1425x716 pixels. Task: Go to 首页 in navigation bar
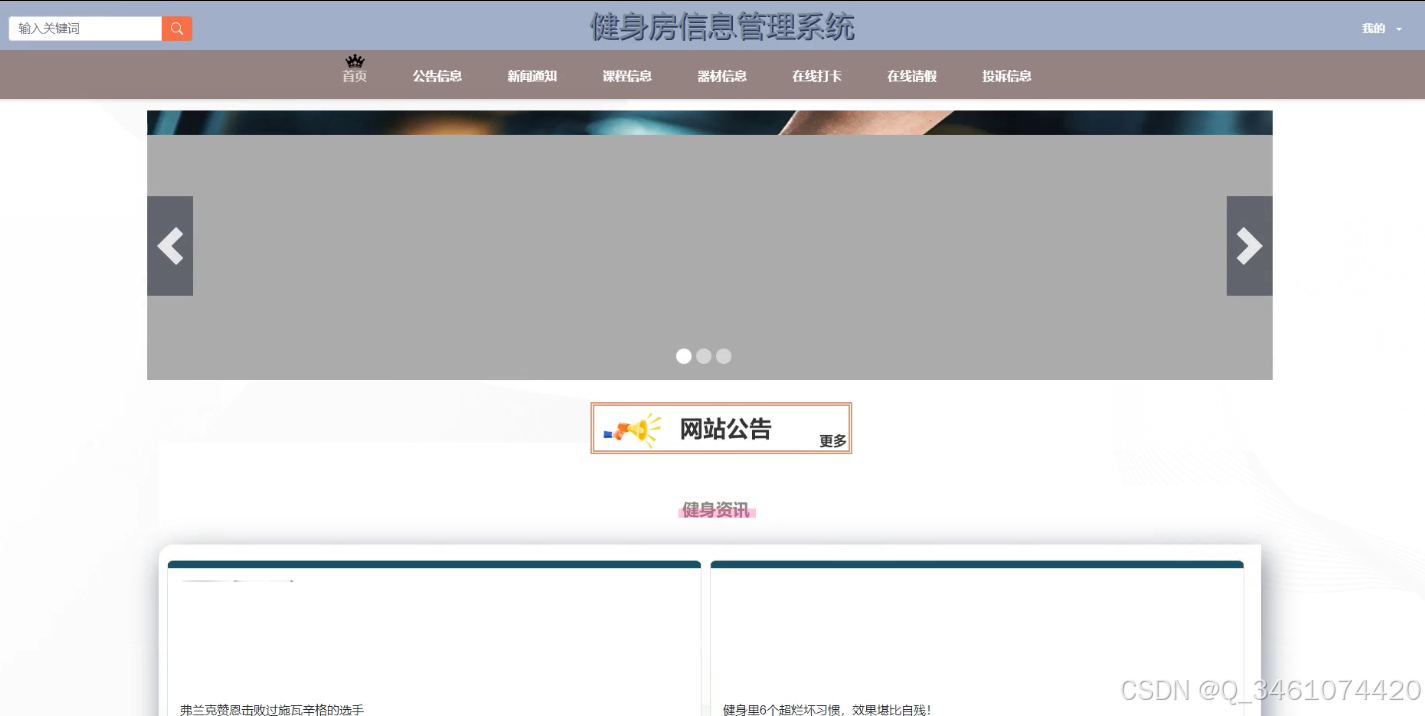pos(355,76)
